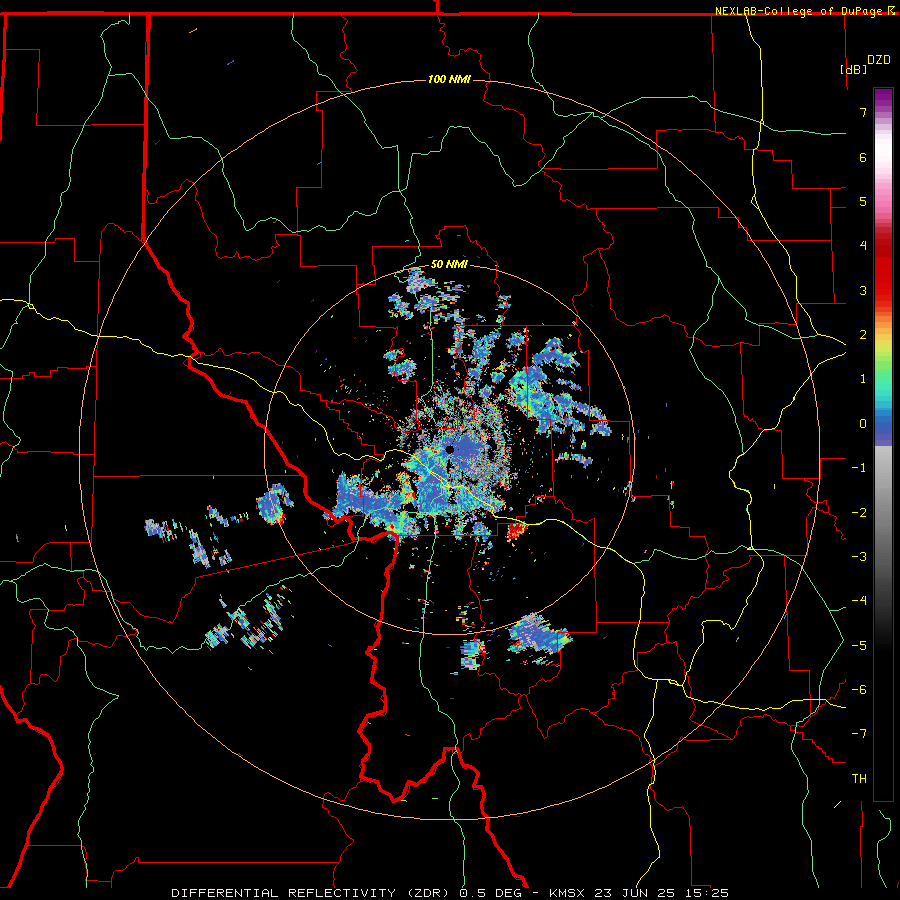Click the -6 colorbar tick label

pos(859,689)
